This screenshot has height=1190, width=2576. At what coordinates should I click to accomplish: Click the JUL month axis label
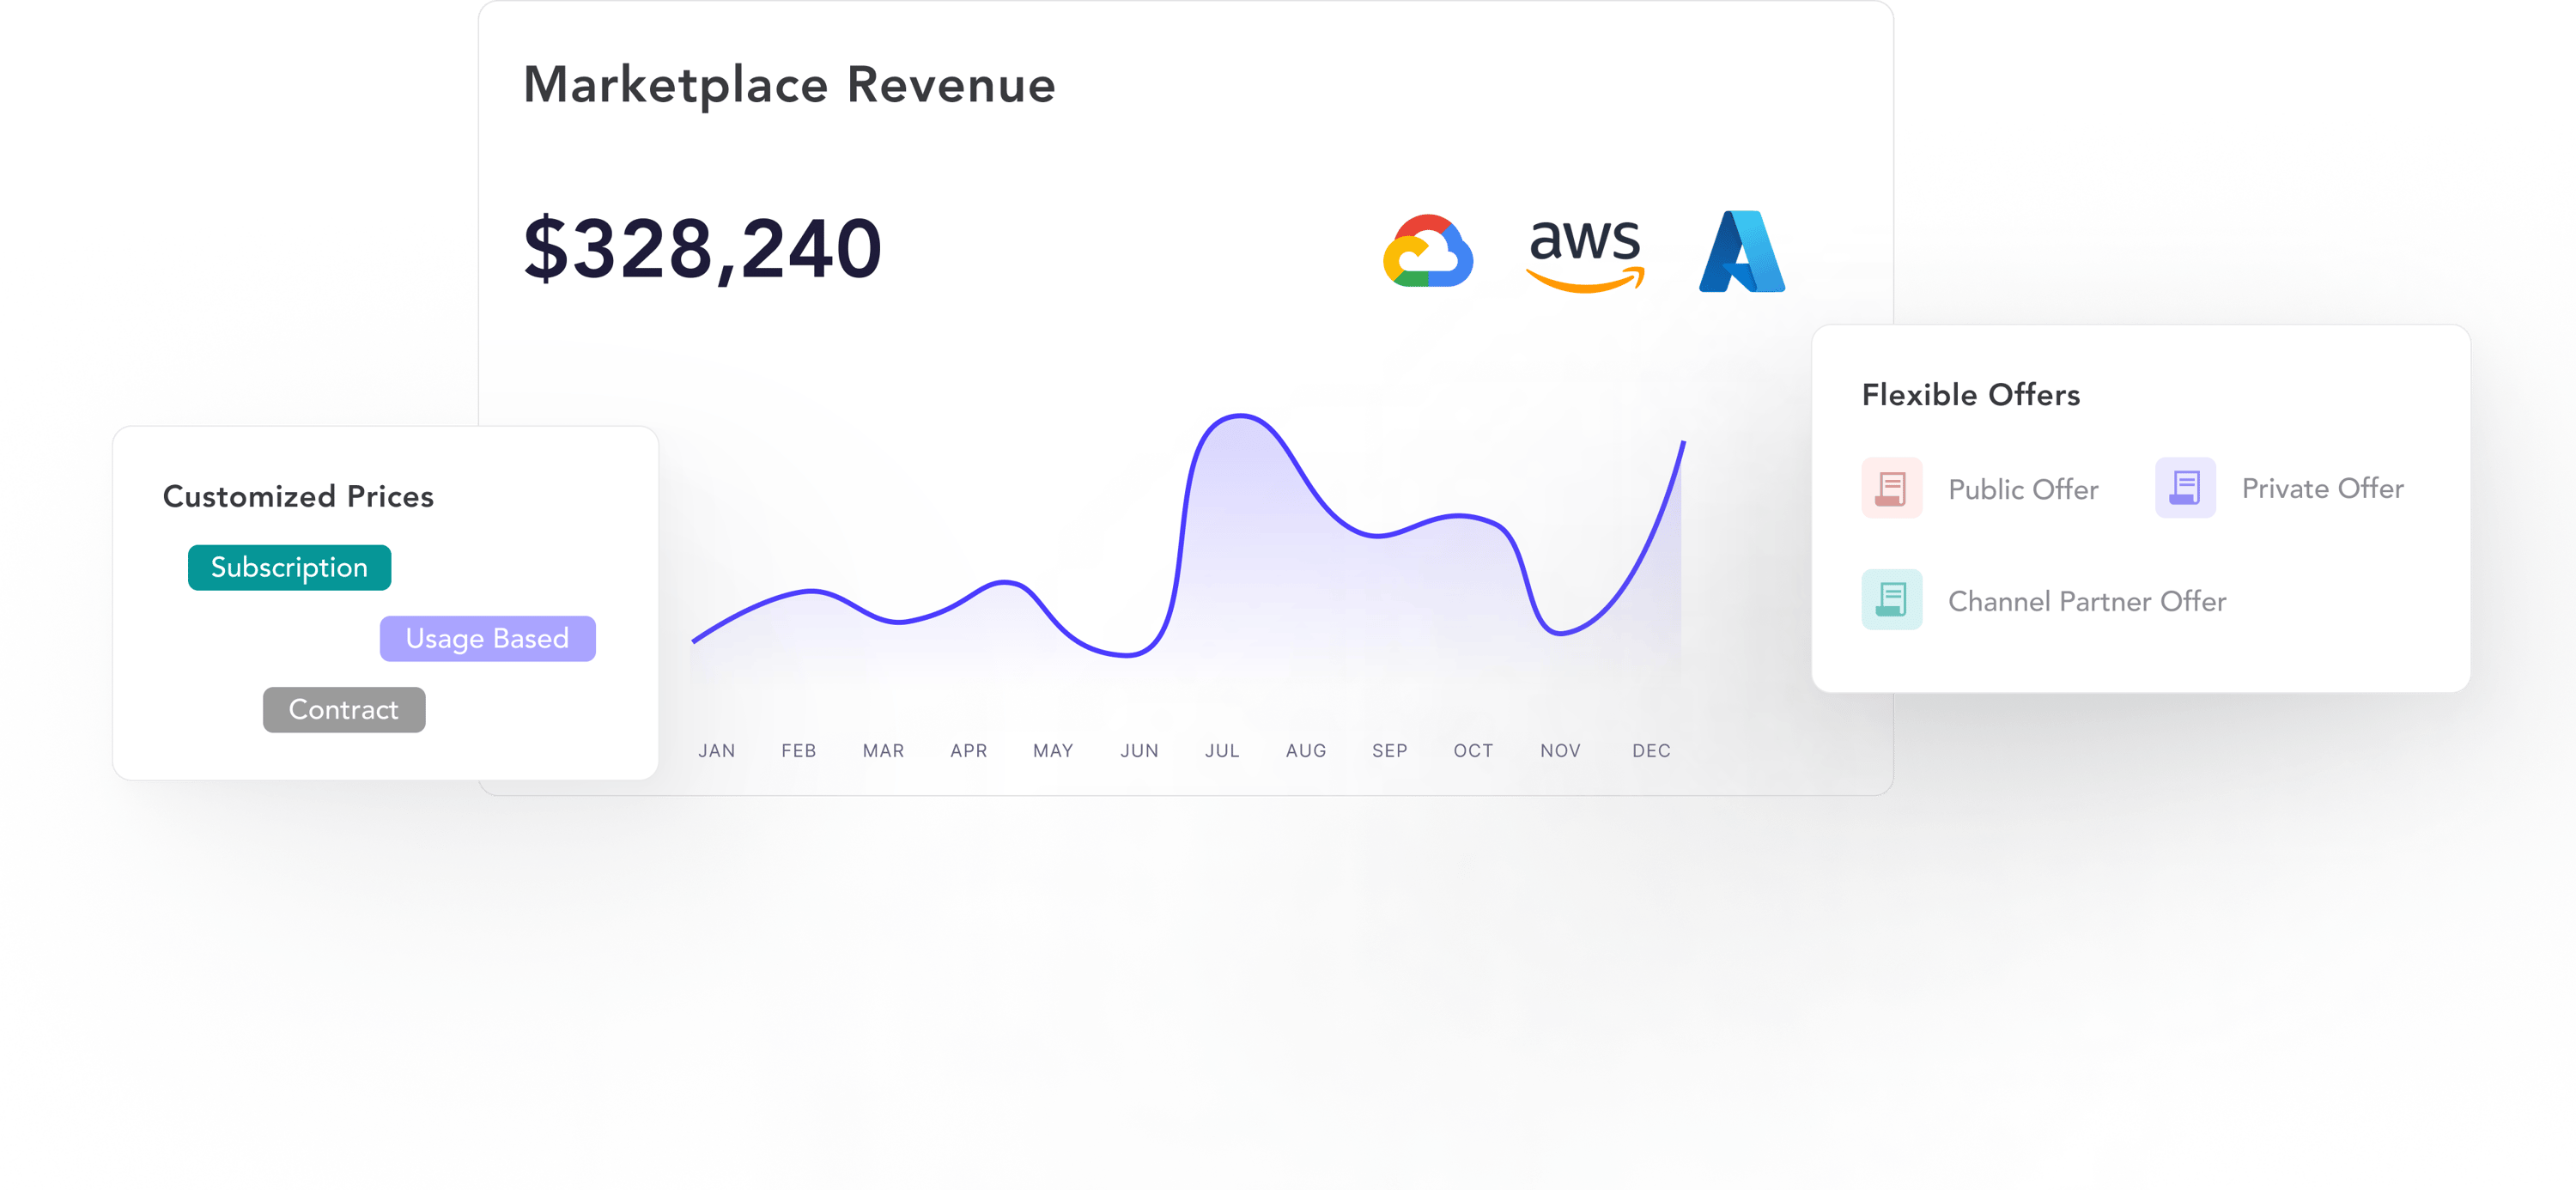tap(1222, 751)
